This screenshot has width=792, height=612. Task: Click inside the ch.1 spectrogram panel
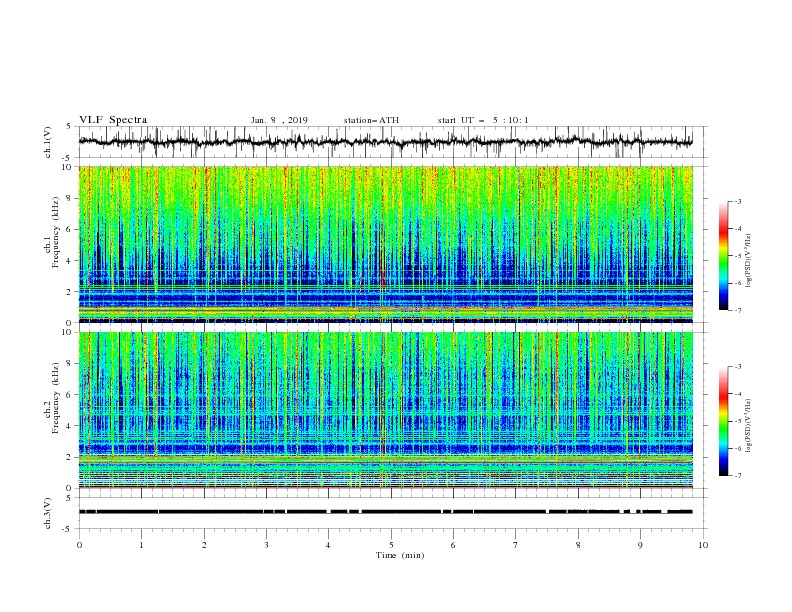pyautogui.click(x=385, y=244)
